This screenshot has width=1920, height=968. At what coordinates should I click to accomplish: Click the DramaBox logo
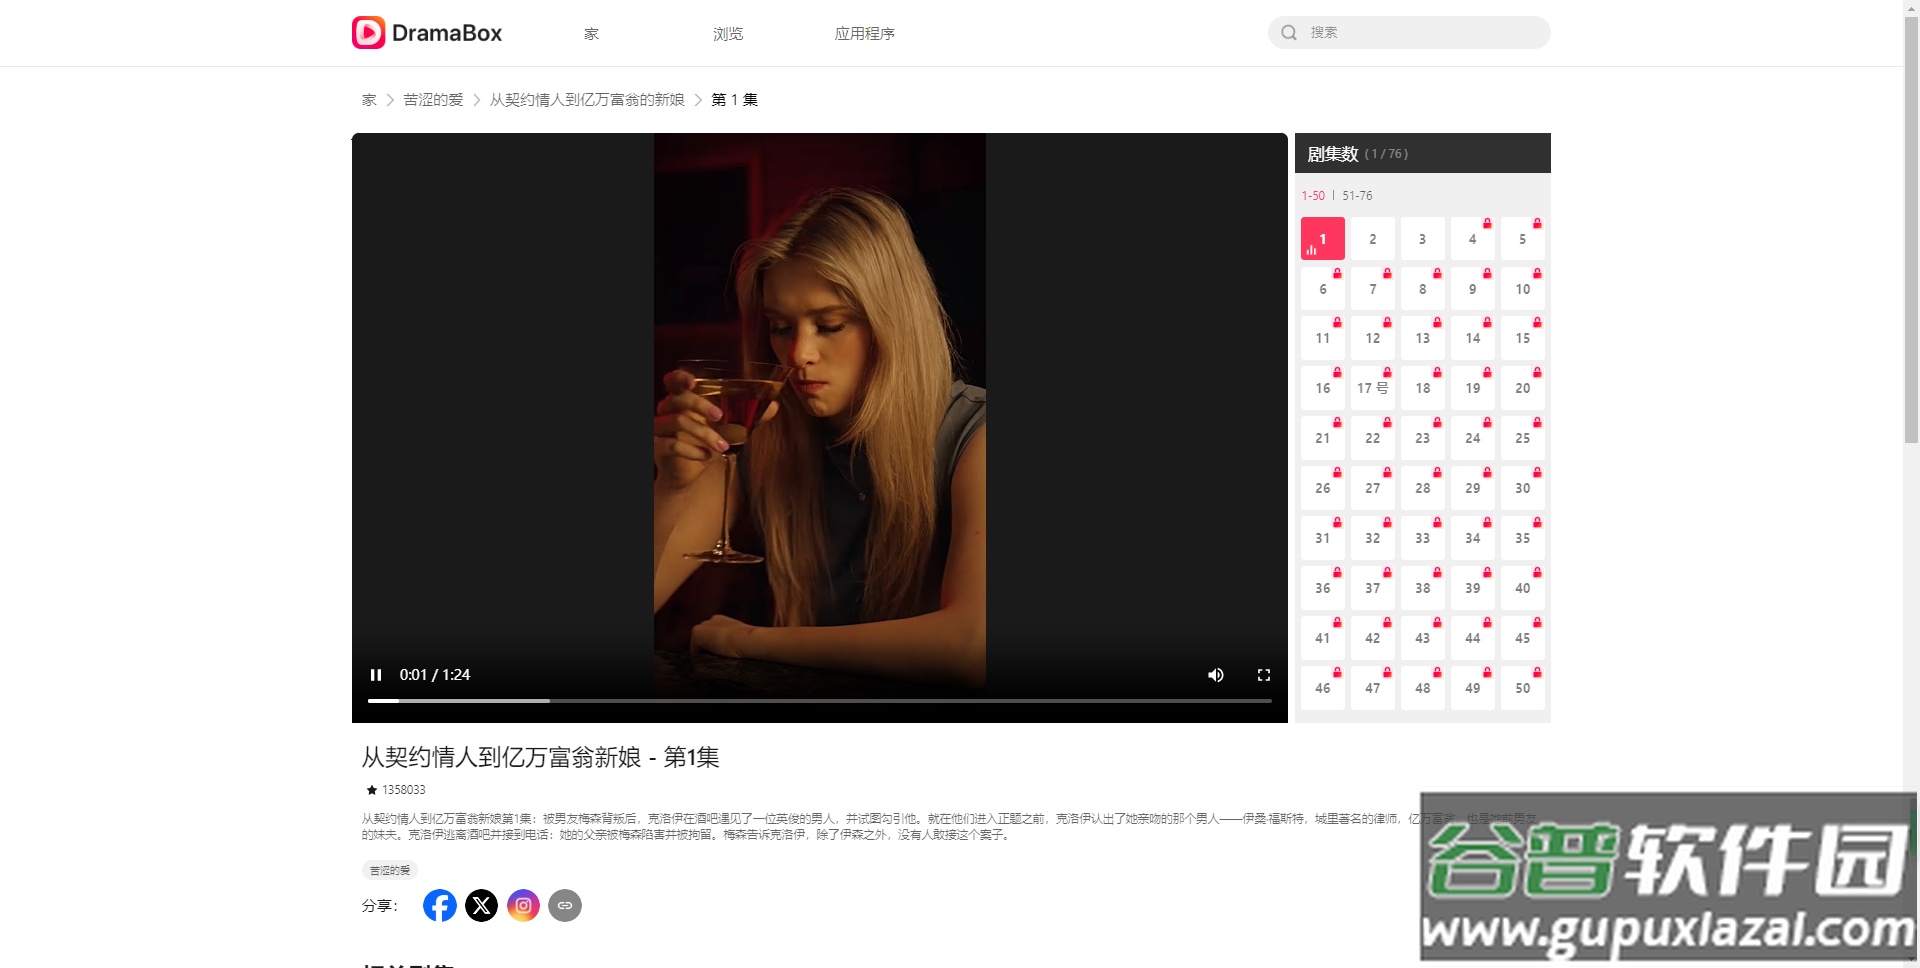427,33
